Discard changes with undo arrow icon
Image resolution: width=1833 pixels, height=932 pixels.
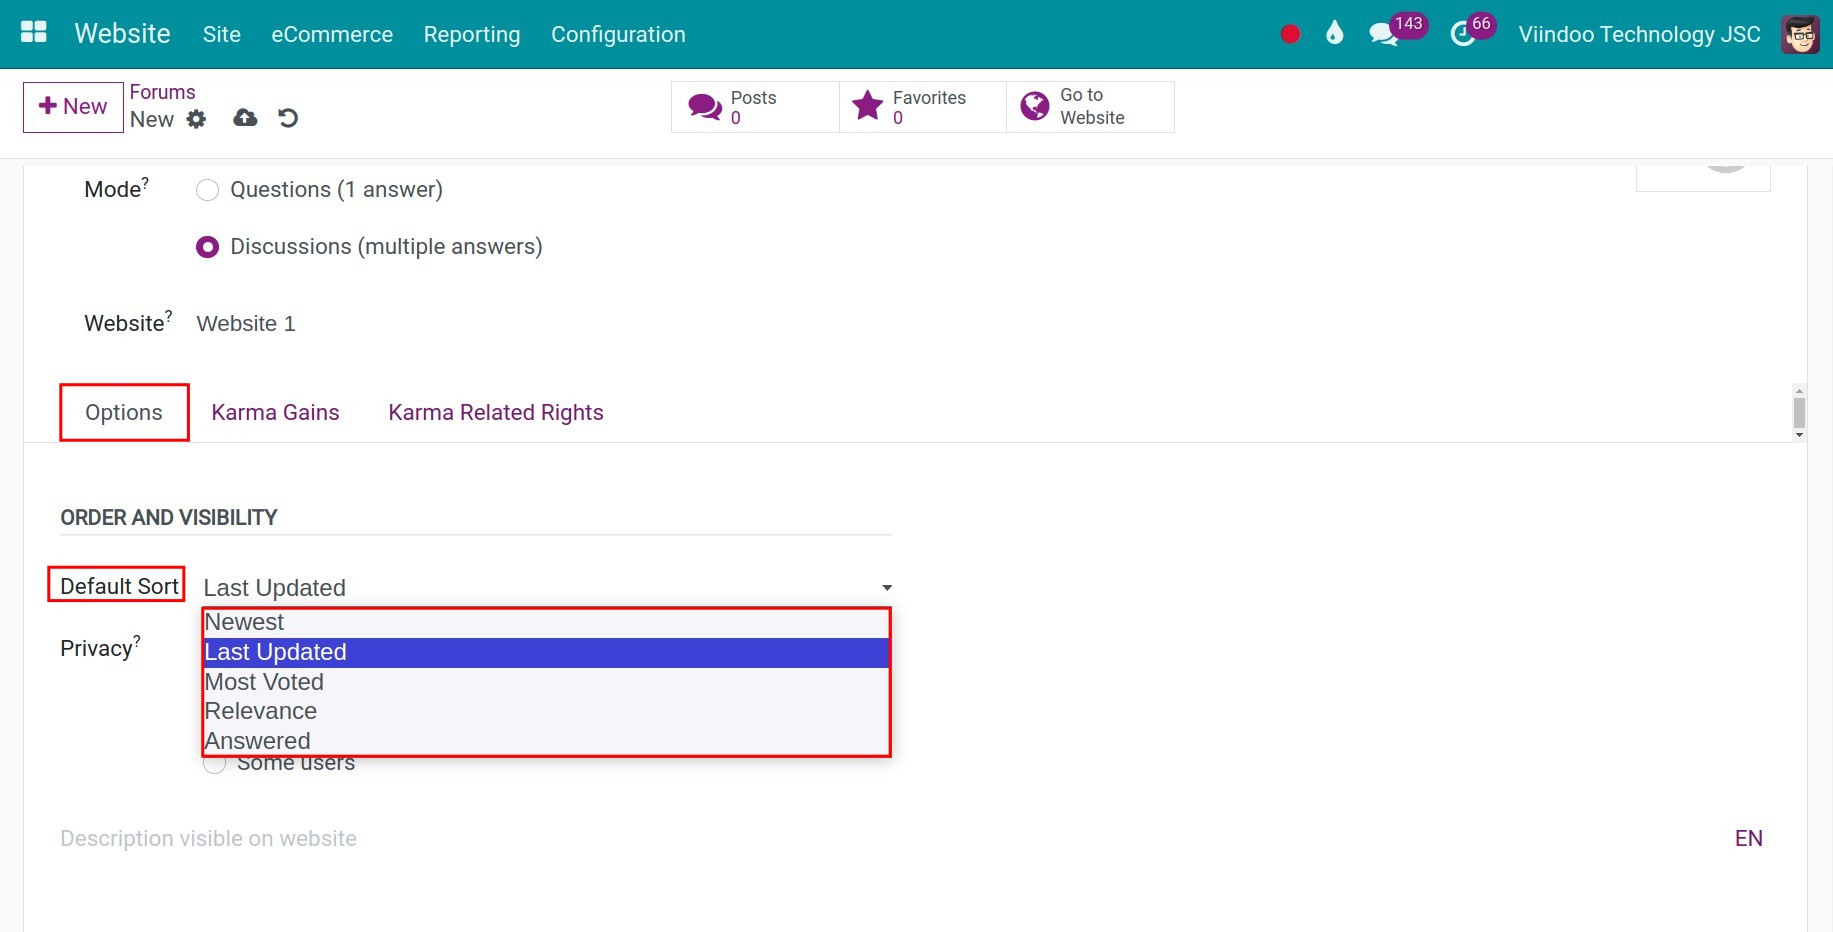point(288,118)
